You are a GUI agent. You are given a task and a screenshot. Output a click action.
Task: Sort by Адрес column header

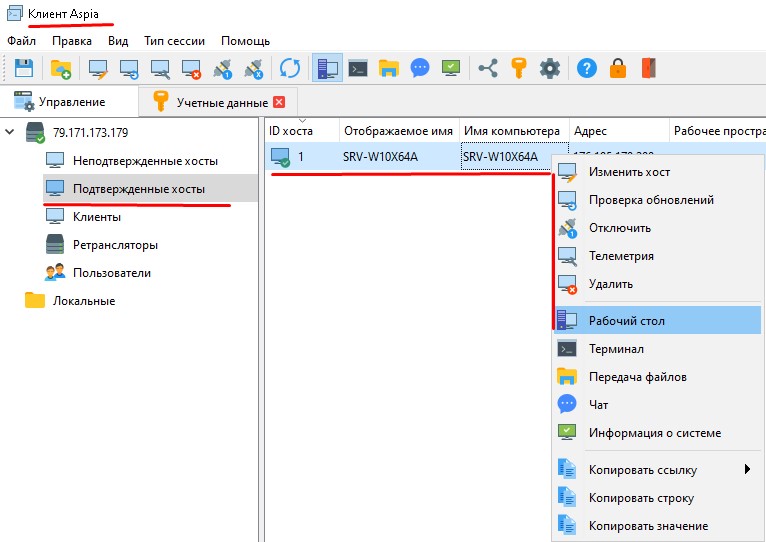(x=619, y=130)
